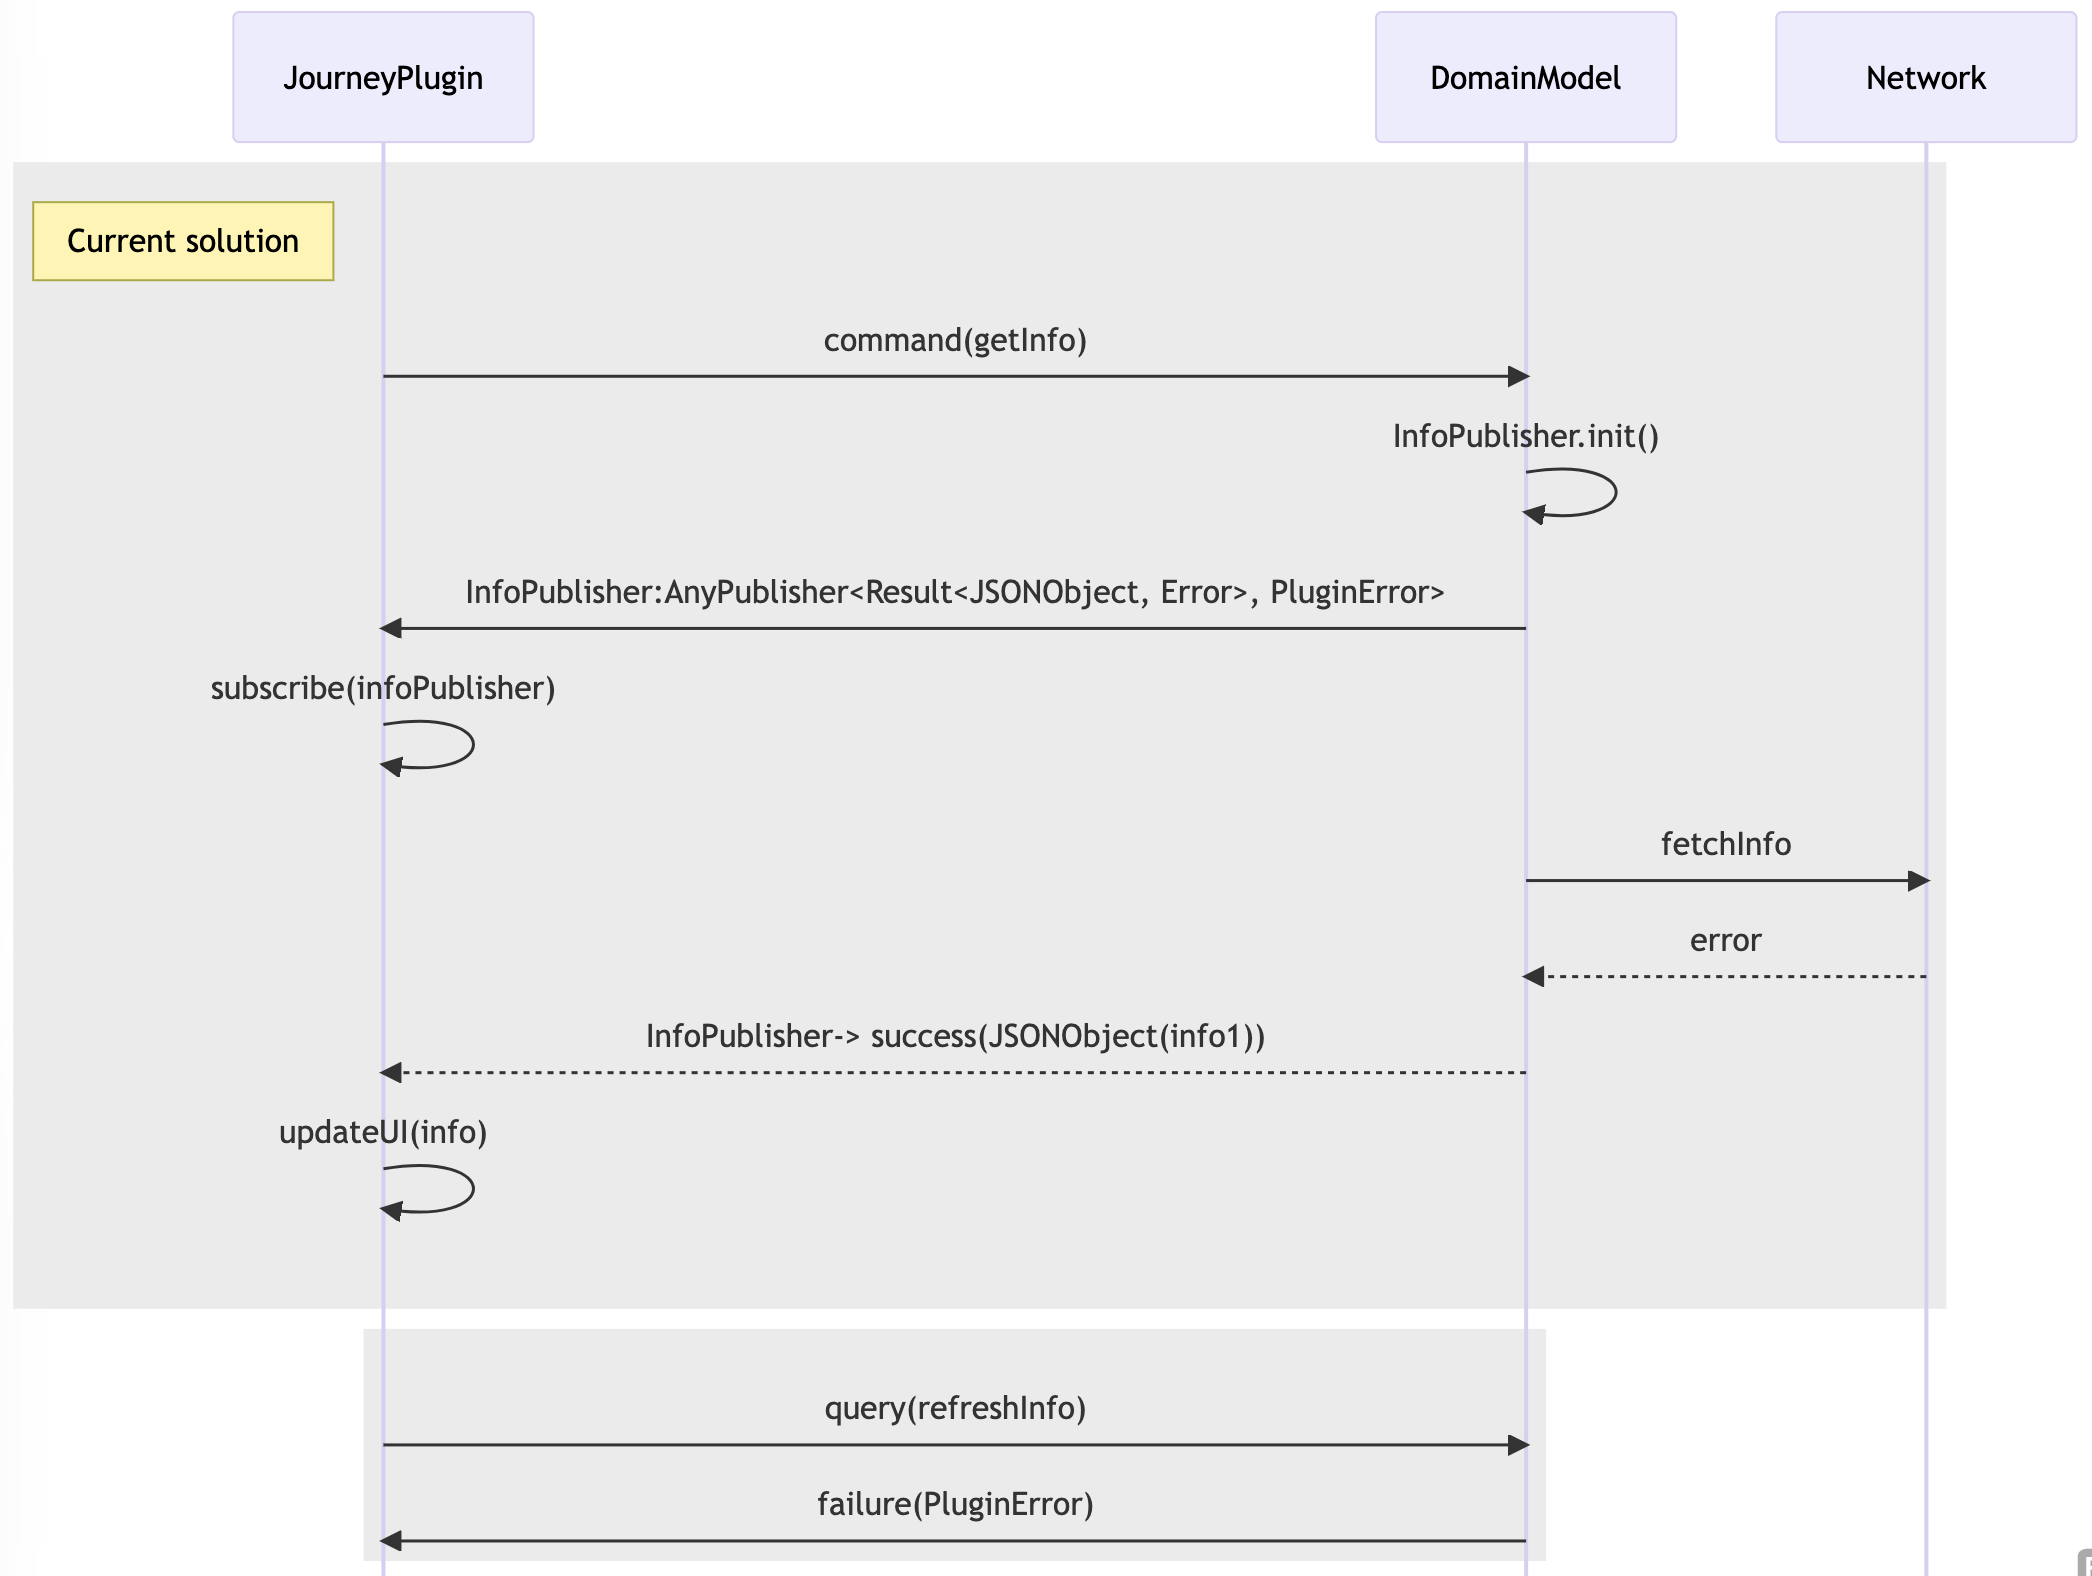Select the updateUI(info) self-loop arrow

tap(430, 1190)
